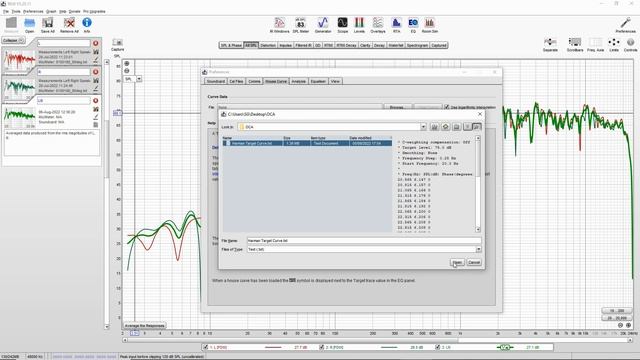Open the SPL Meter tool
The image size is (640, 360).
300,24
